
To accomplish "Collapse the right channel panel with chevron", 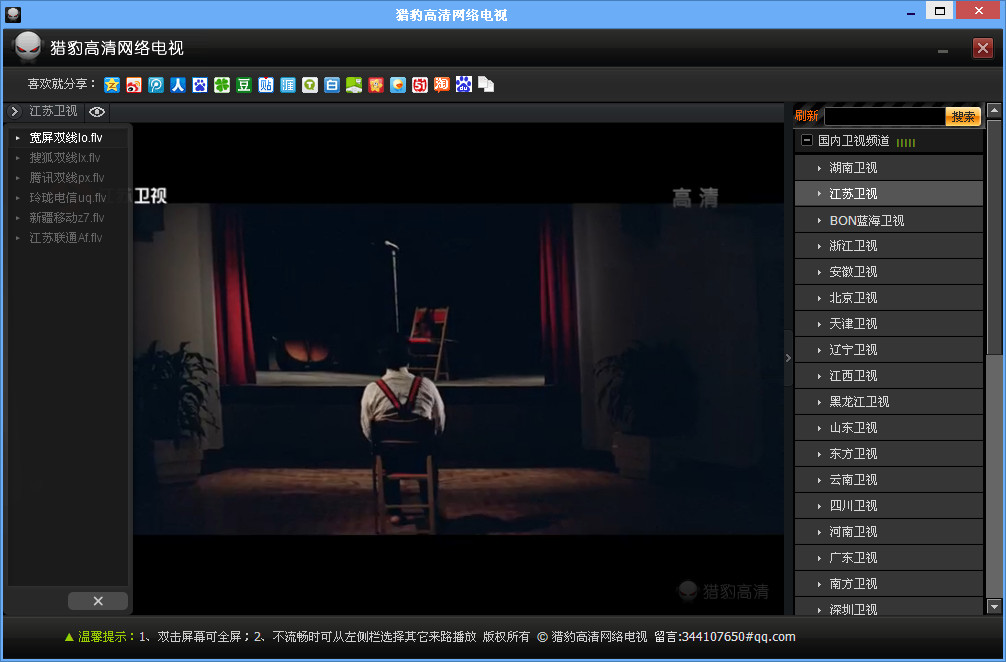I will pos(788,357).
